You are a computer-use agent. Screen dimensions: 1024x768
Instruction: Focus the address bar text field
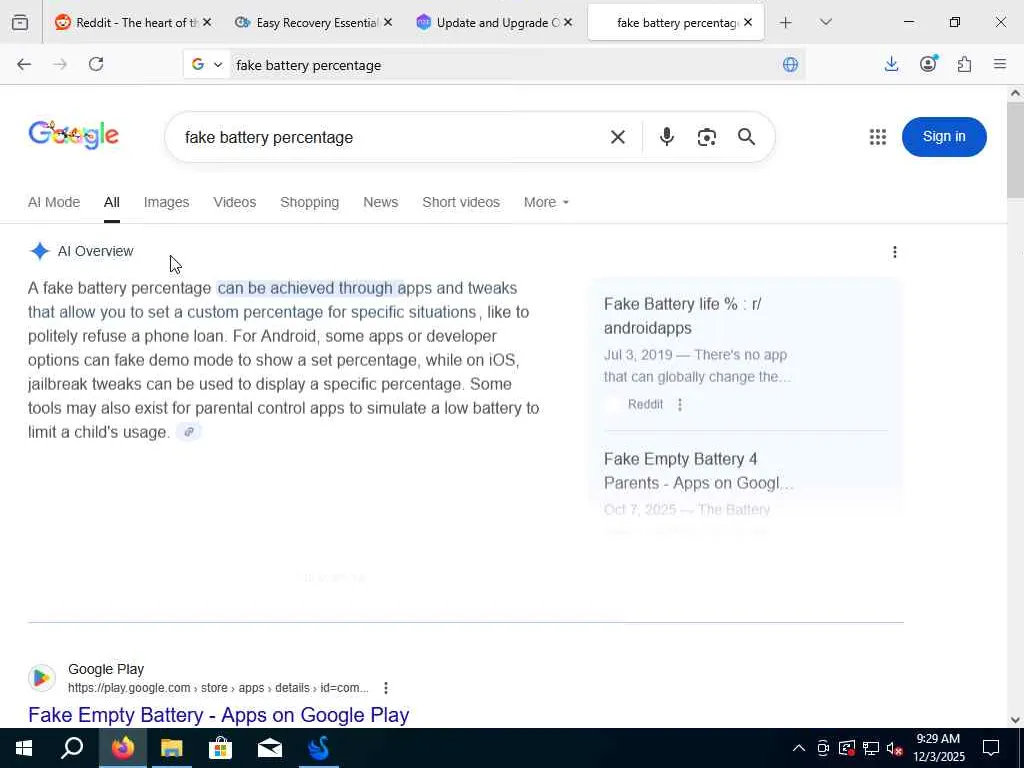point(503,65)
